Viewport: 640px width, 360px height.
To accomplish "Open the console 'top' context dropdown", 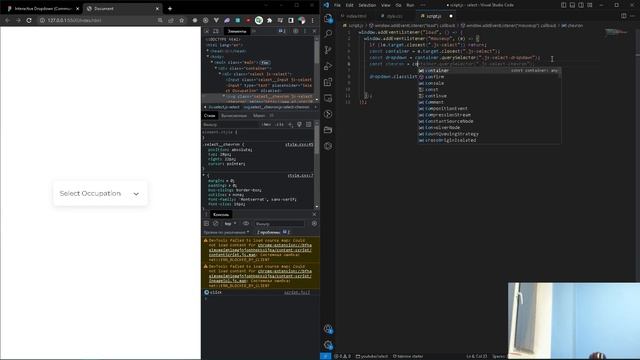I will click(x=230, y=224).
